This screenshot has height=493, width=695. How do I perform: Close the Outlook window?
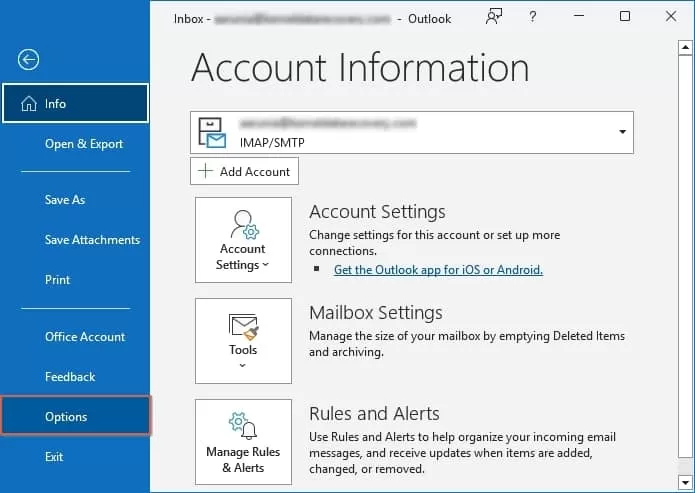point(671,16)
